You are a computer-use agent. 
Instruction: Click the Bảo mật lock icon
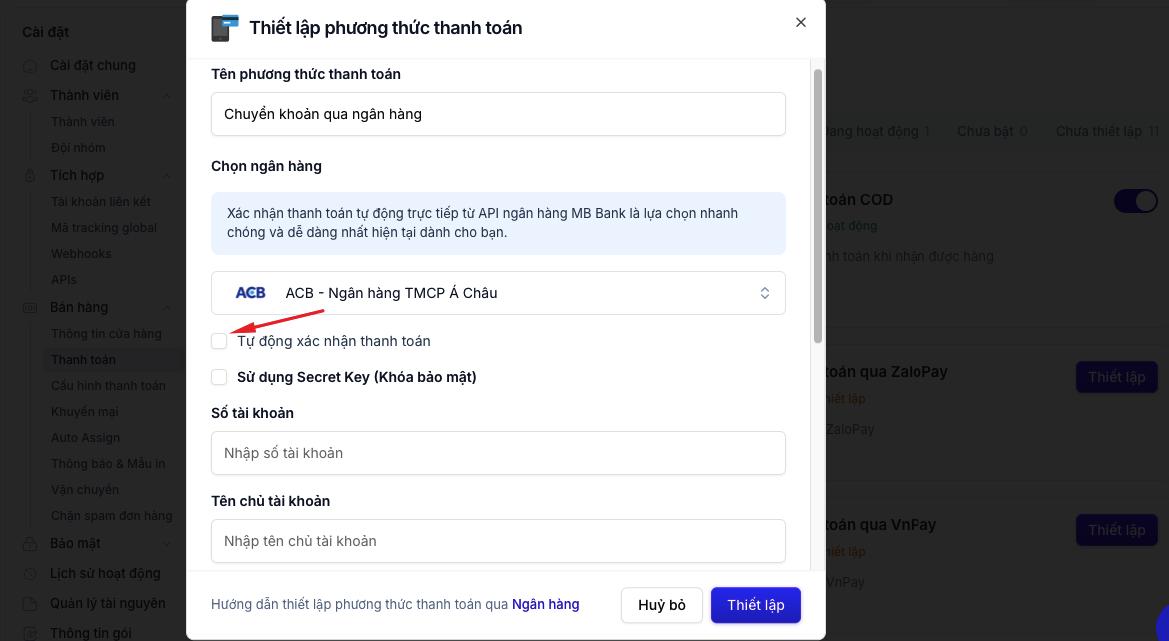[30, 543]
